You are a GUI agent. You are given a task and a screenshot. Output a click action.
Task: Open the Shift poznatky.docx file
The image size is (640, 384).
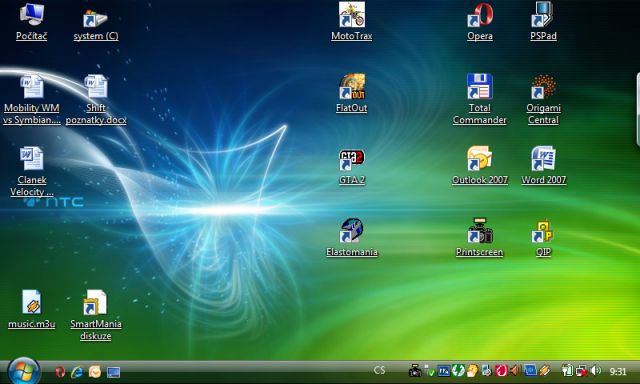96,100
